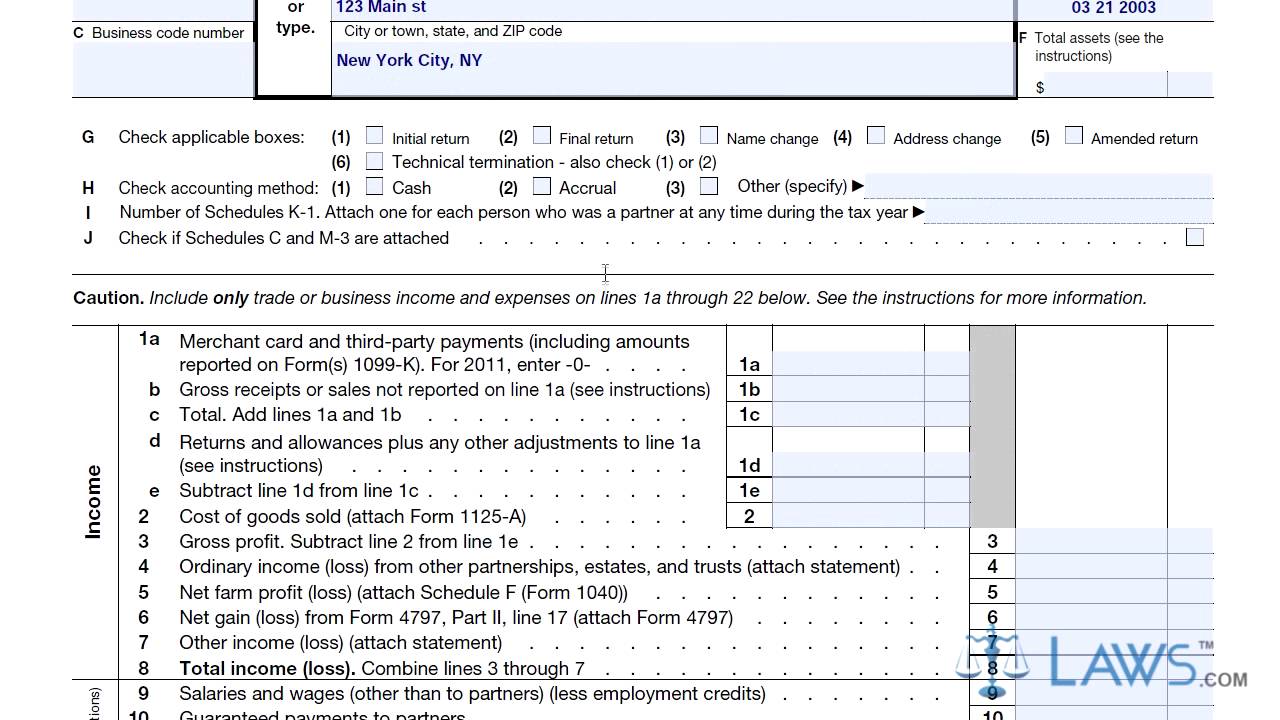Image resolution: width=1280 pixels, height=720 pixels.
Task: Click the Total assets dollar field
Action: pyautogui.click(x=1107, y=85)
